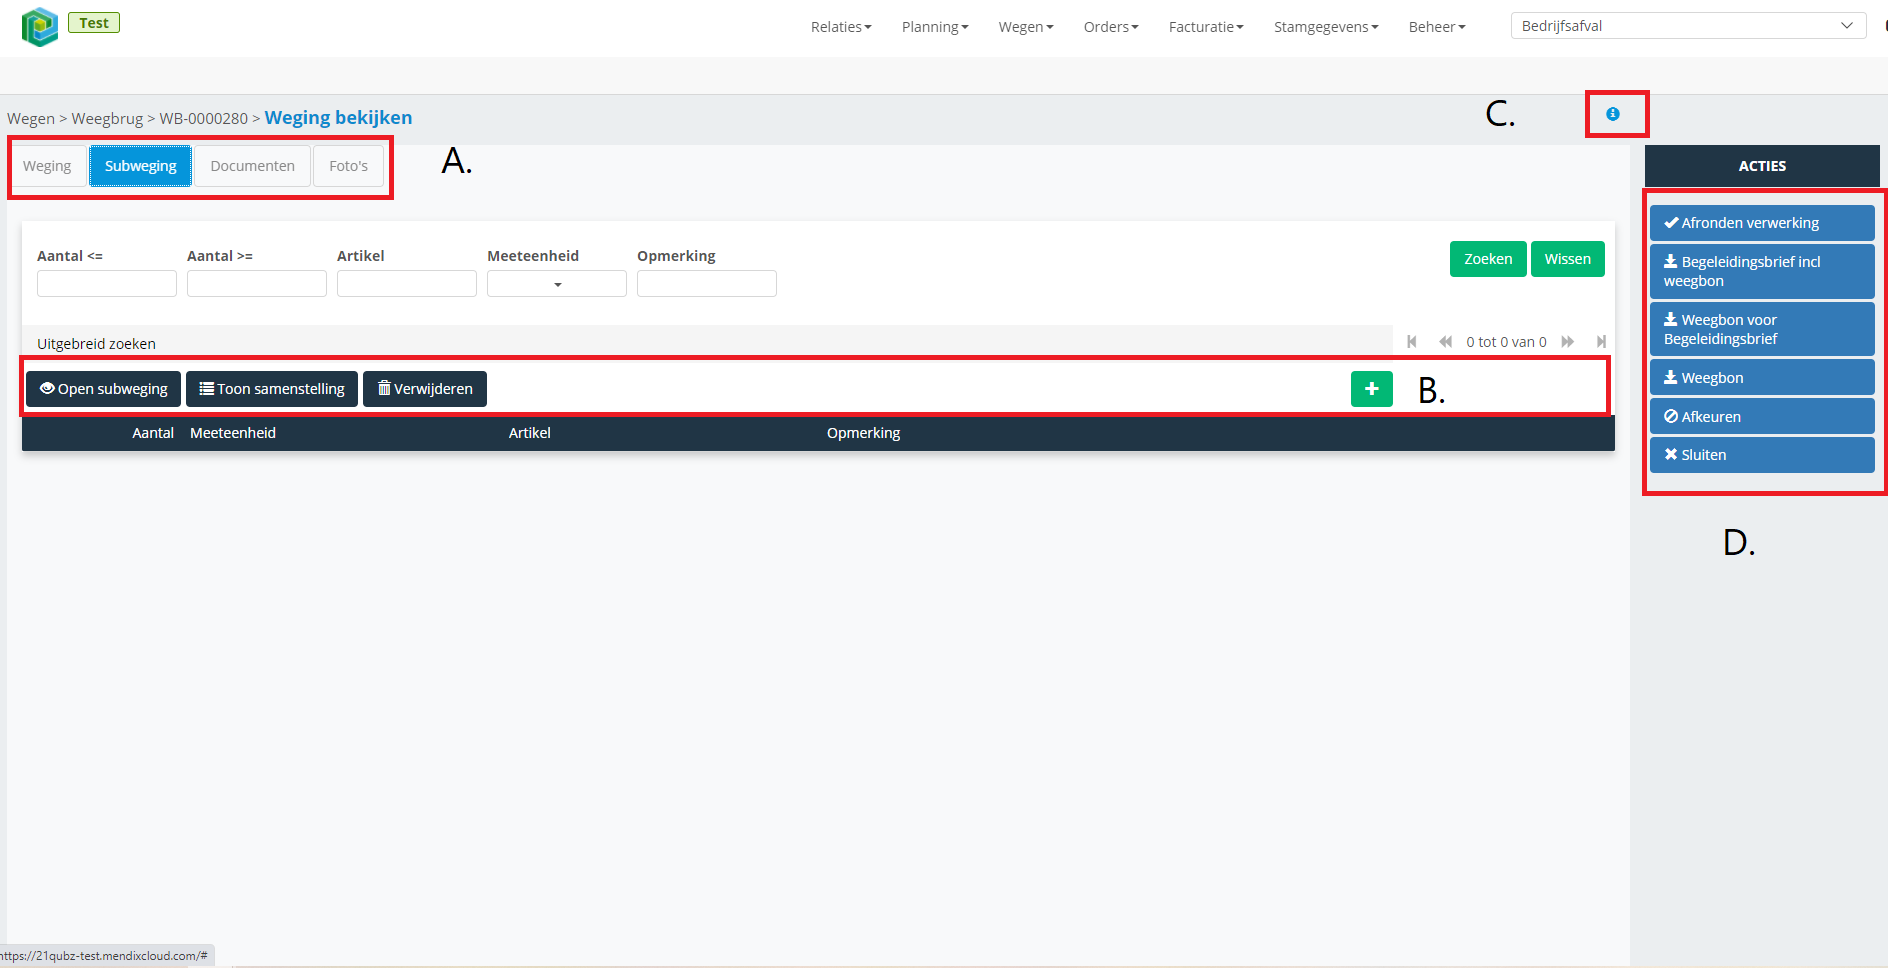Sort by Meeteenheid column header
This screenshot has width=1888, height=968.
[x=233, y=433]
